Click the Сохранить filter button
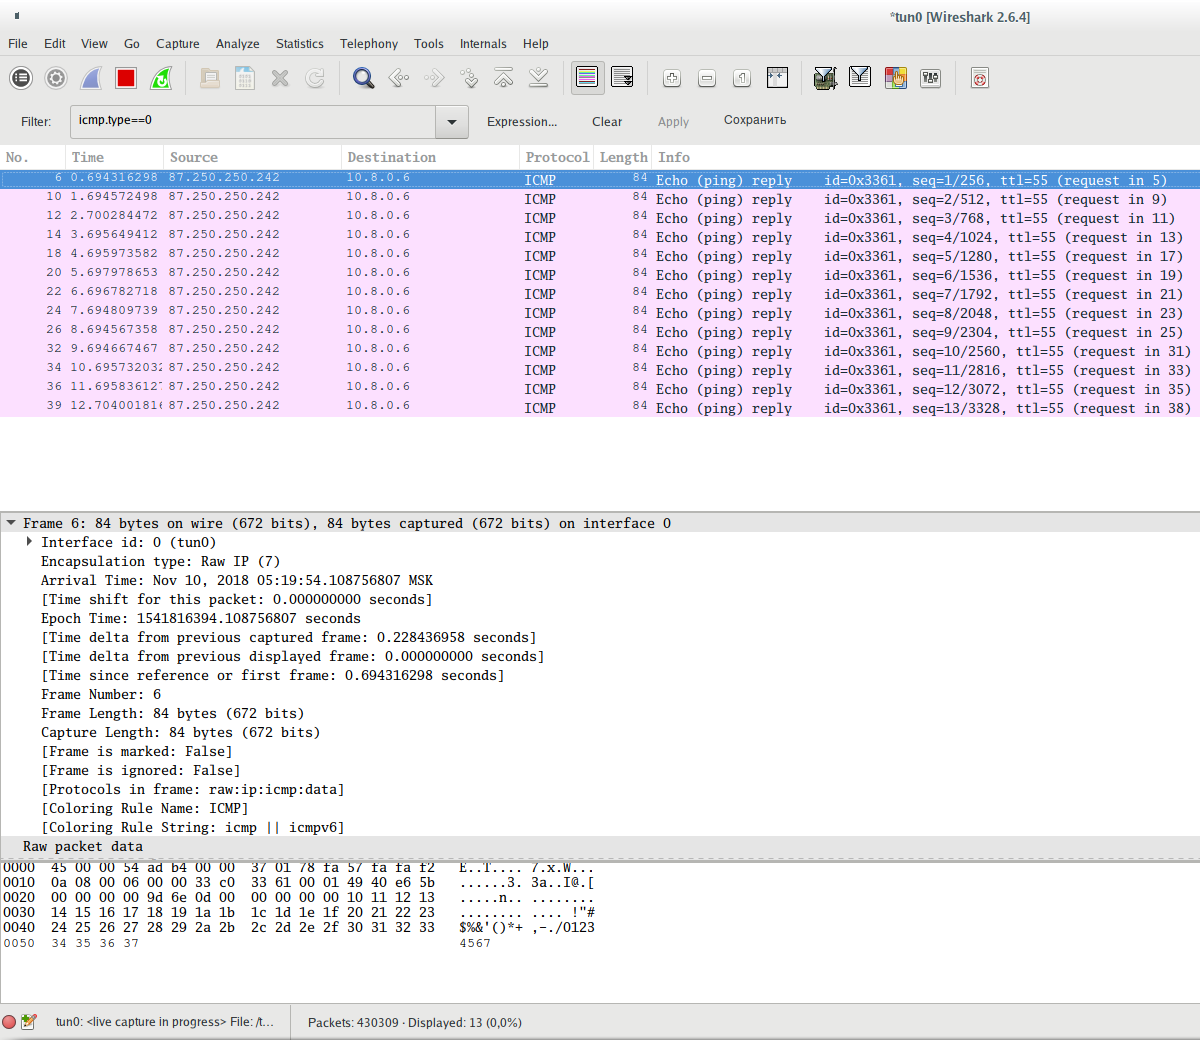The image size is (1200, 1040). [x=755, y=120]
